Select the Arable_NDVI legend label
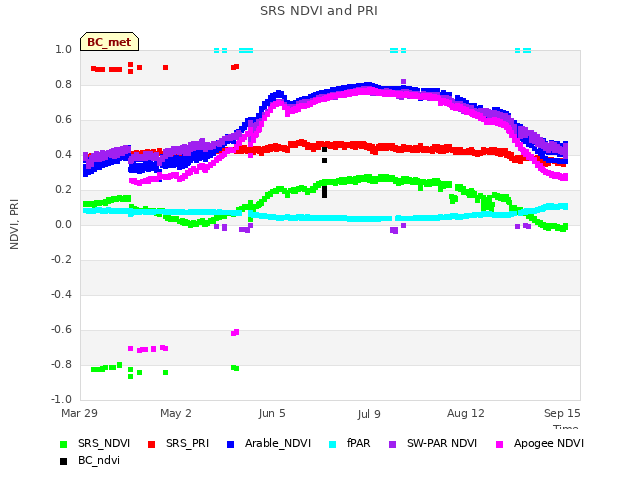The width and height of the screenshot is (640, 480). 278,444
